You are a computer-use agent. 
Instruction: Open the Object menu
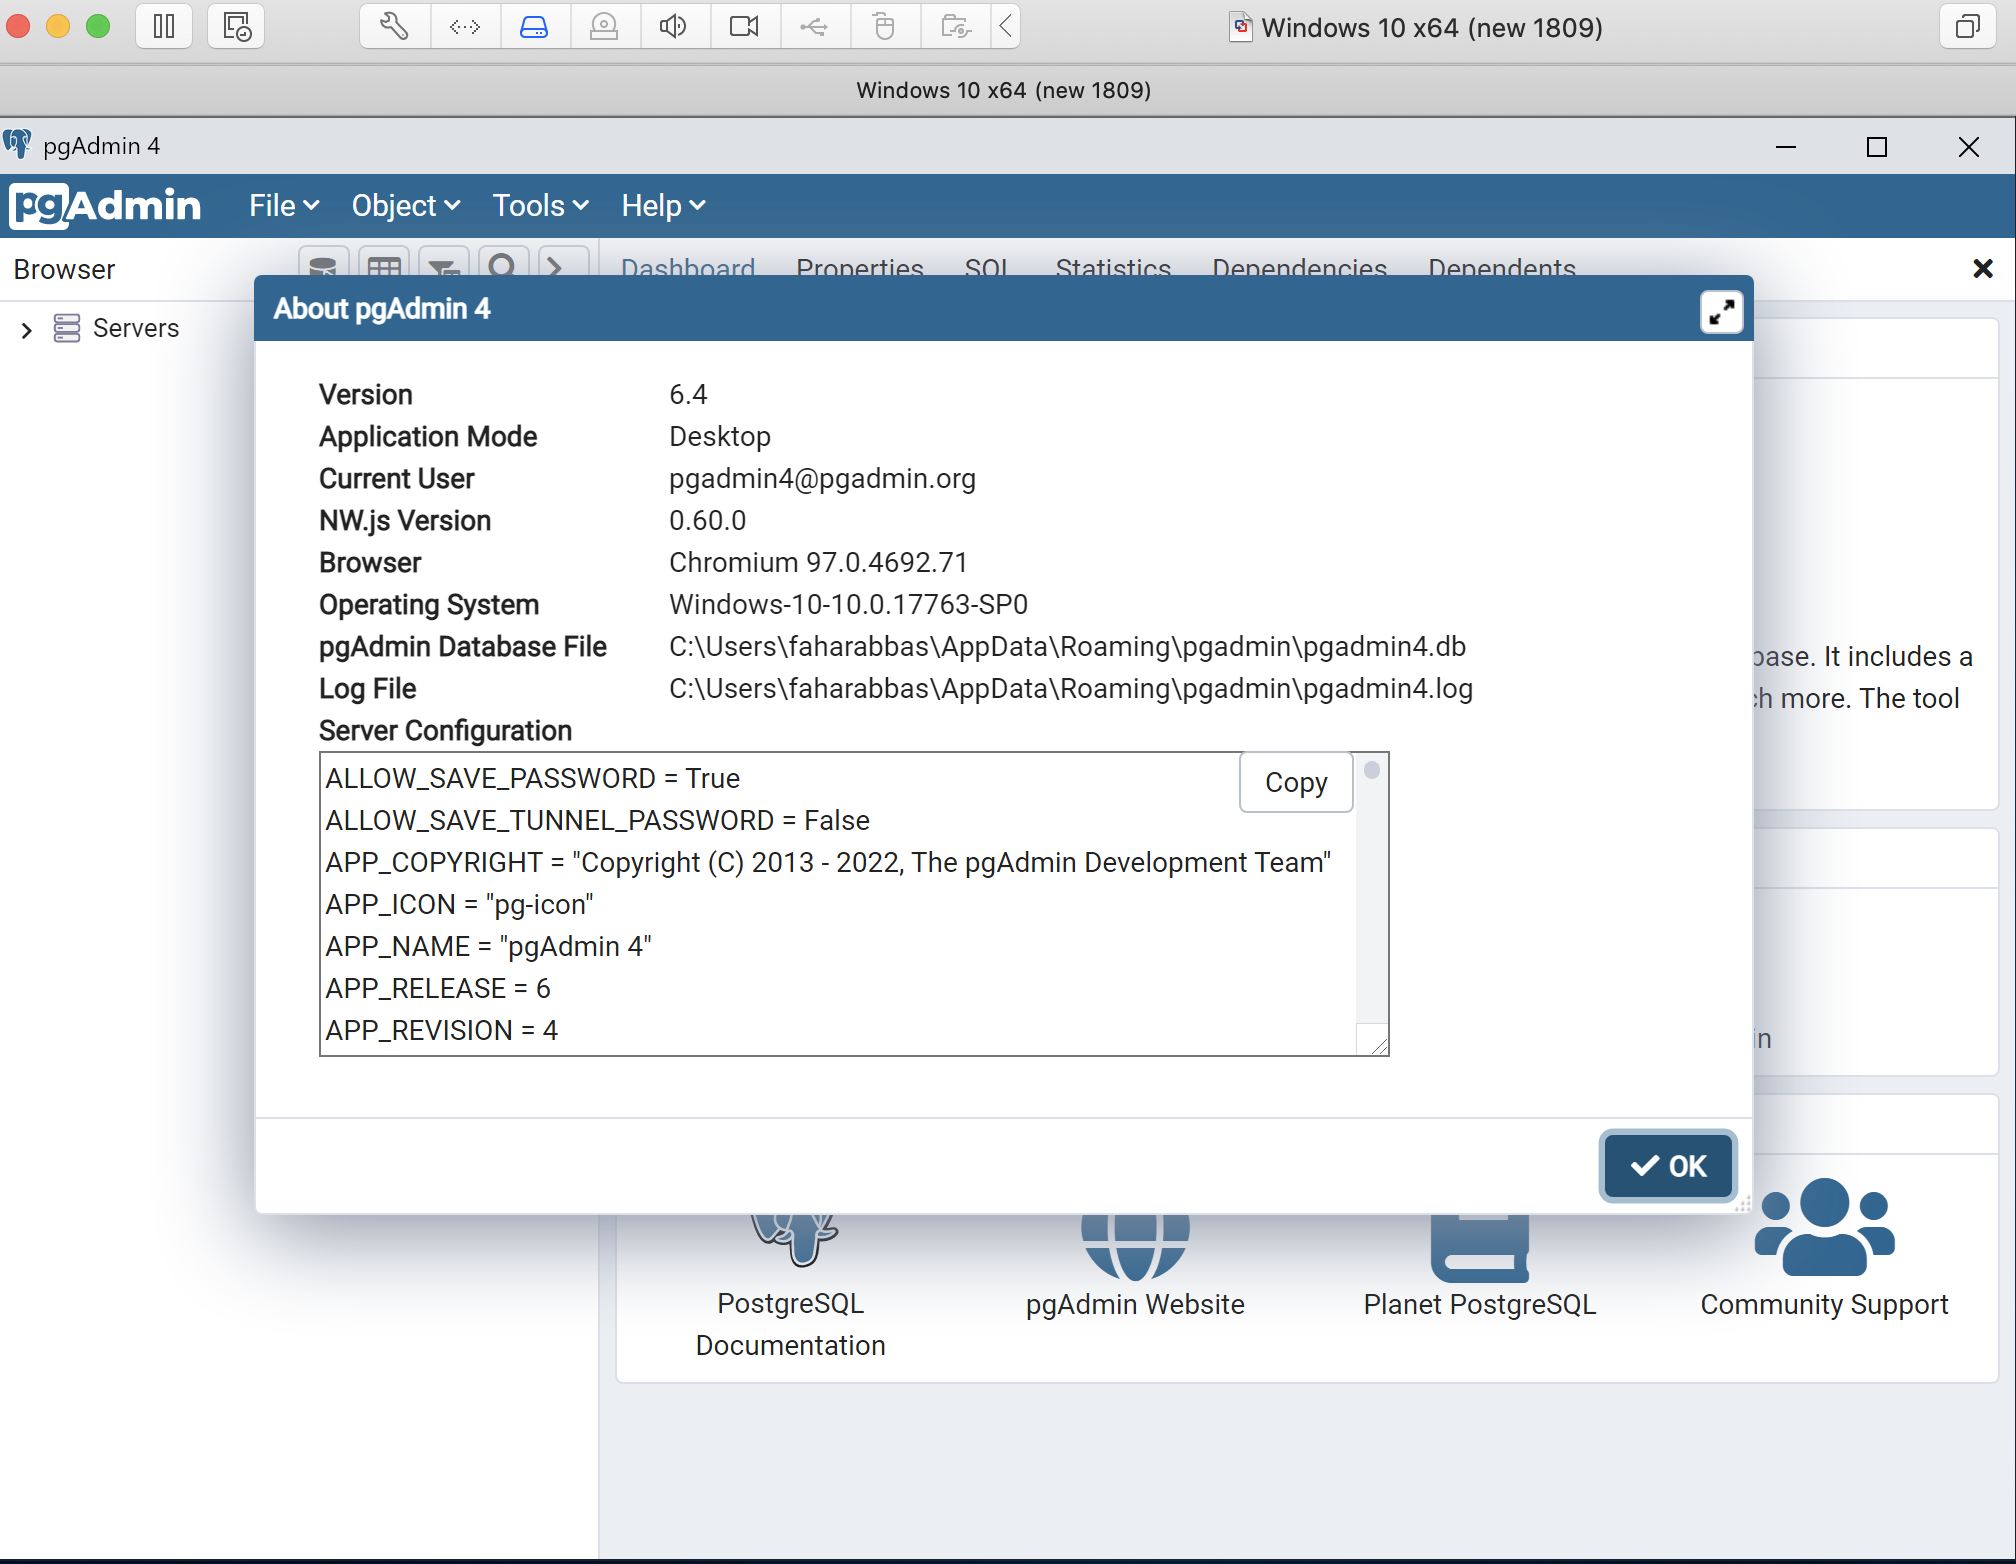405,205
